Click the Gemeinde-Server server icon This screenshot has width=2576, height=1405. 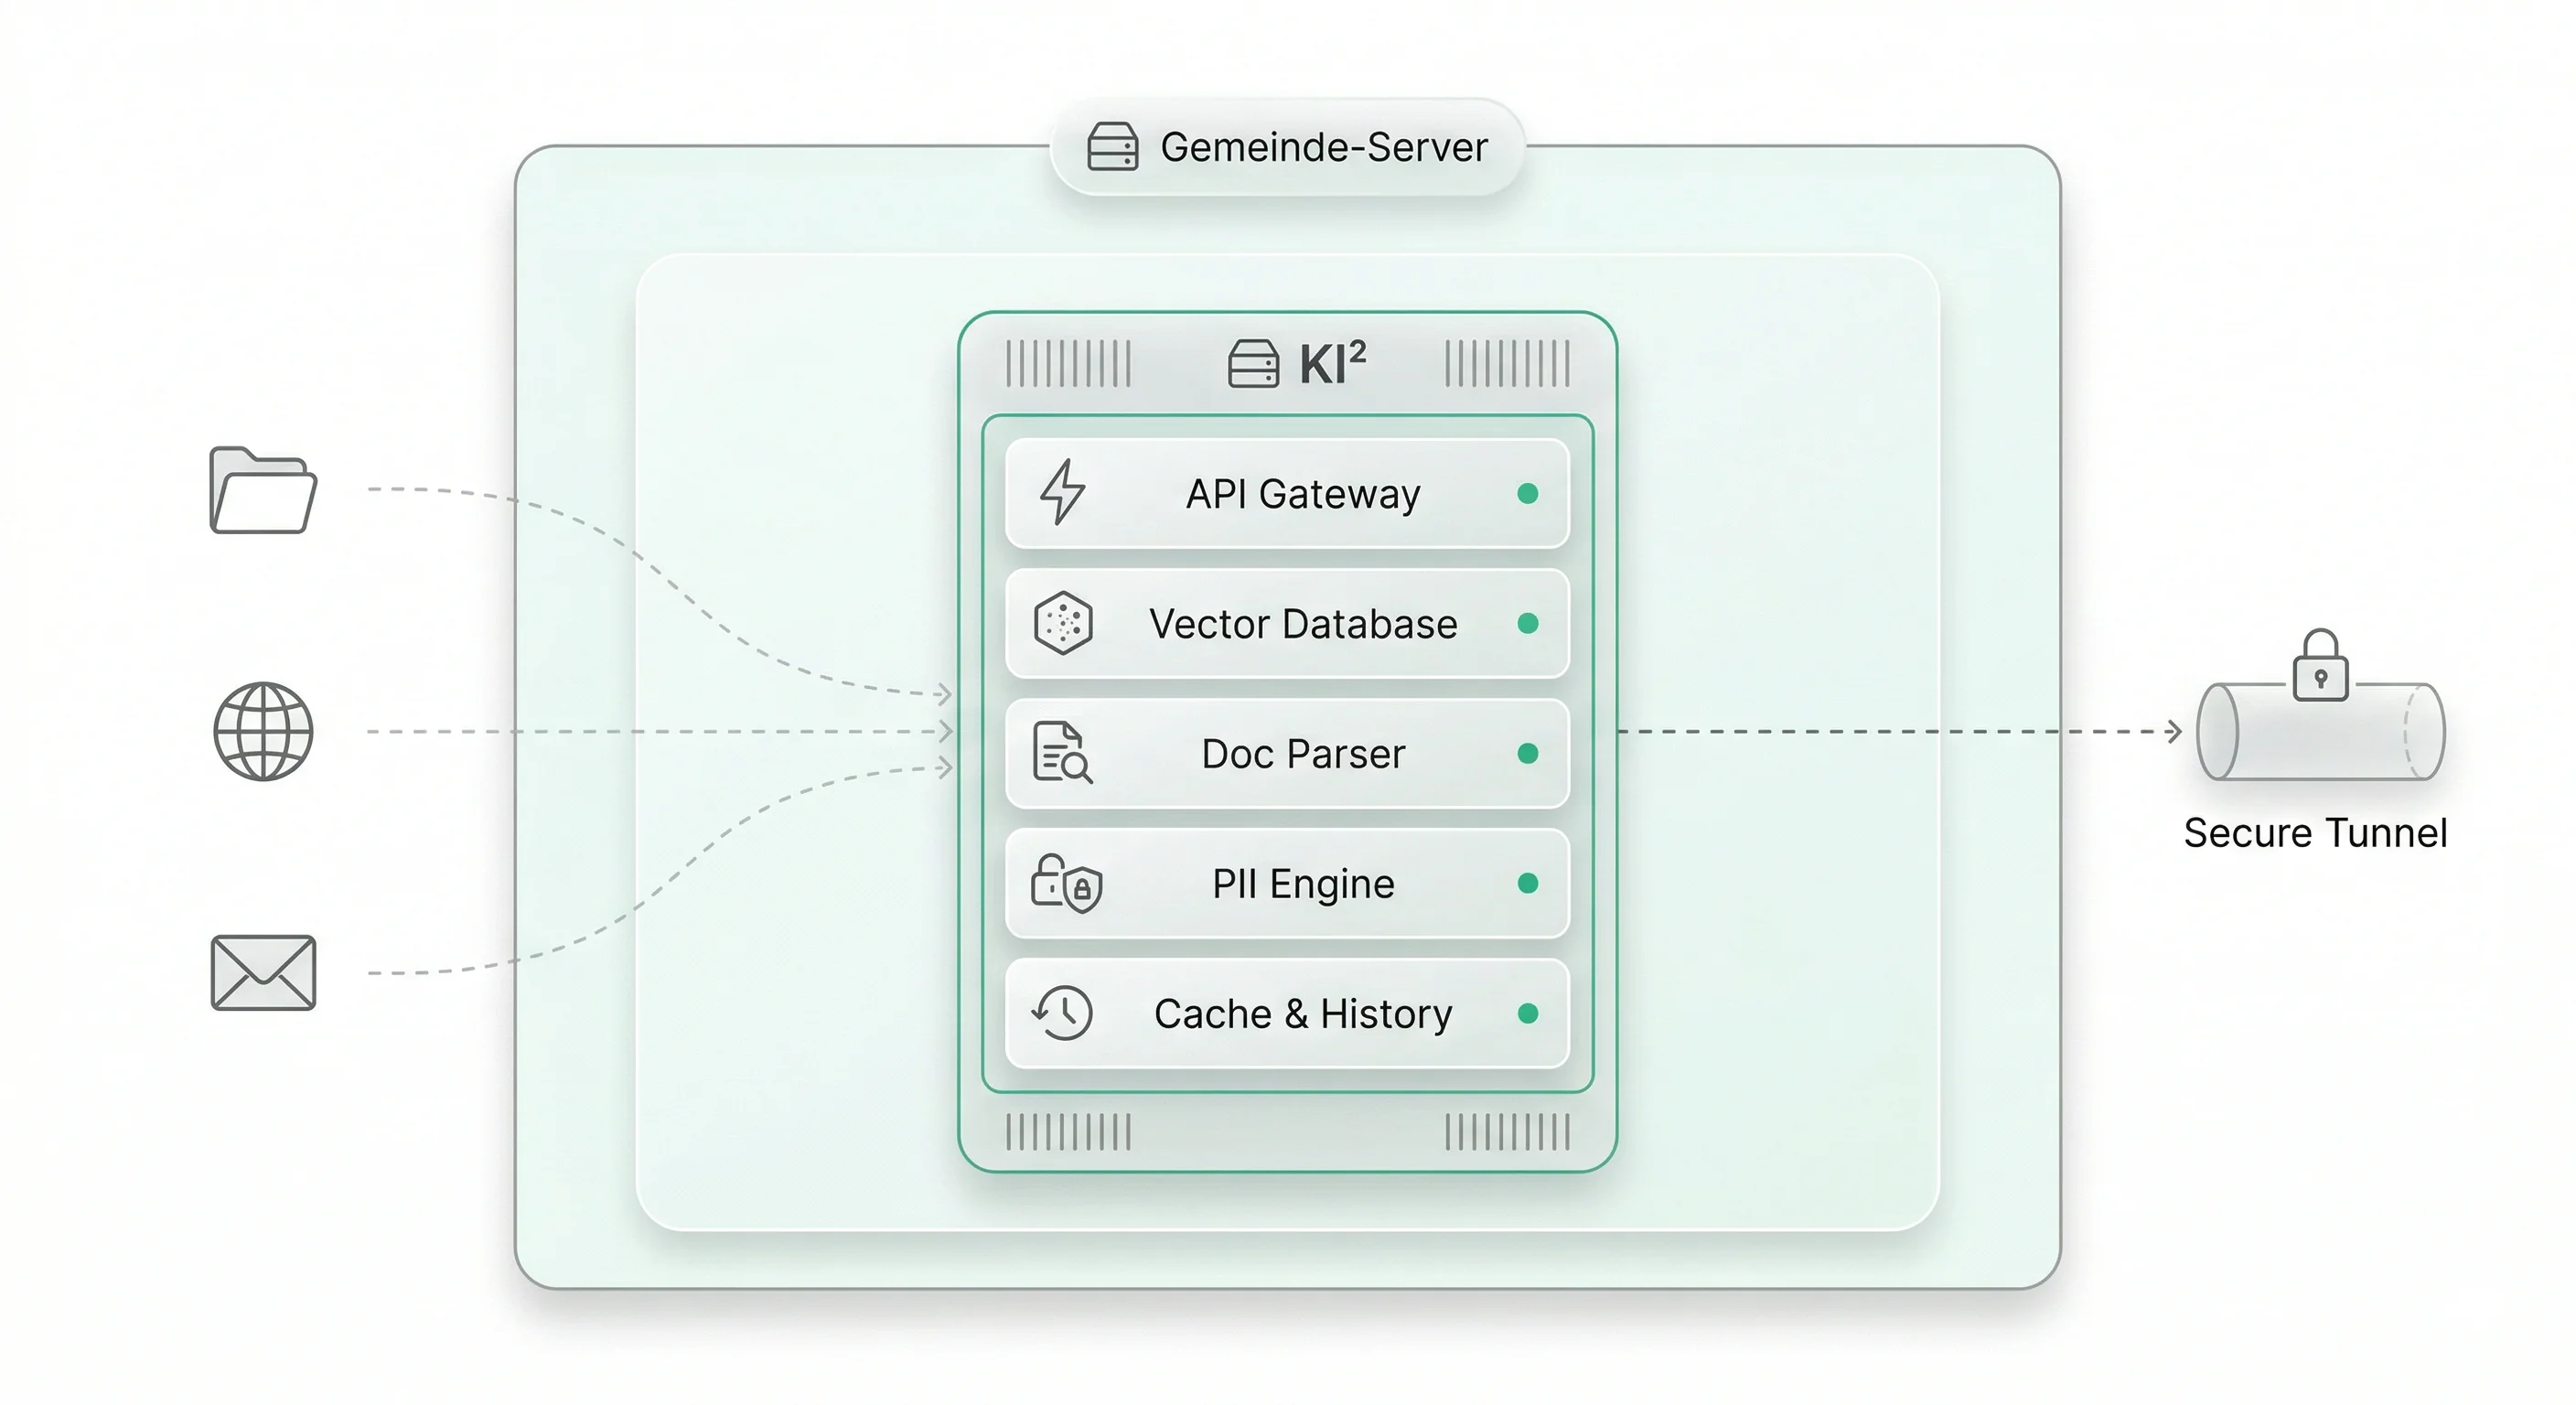coord(1112,147)
